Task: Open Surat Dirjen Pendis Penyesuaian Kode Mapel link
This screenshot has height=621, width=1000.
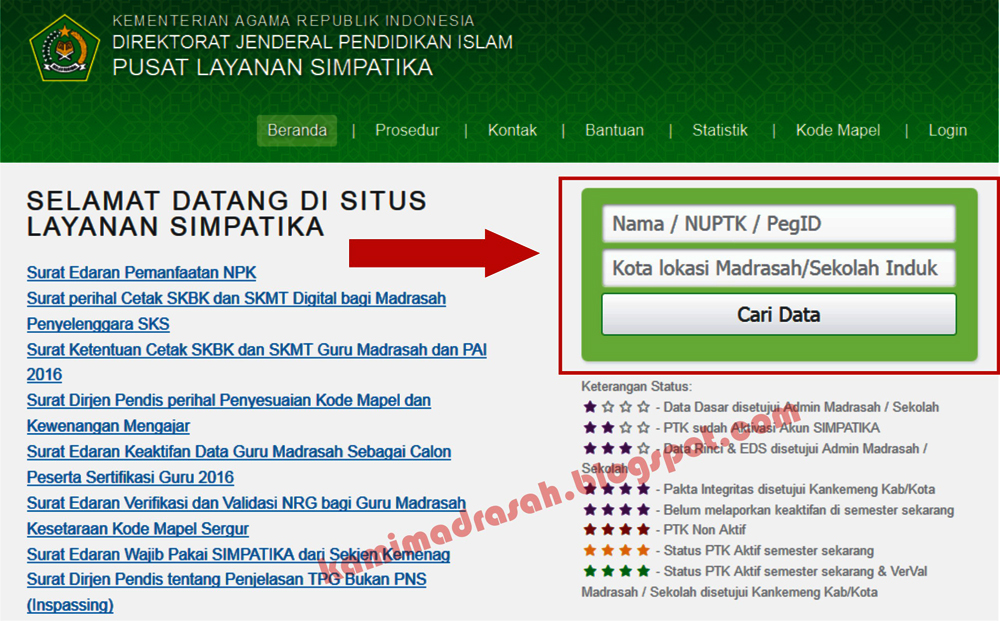Action: pos(228,413)
